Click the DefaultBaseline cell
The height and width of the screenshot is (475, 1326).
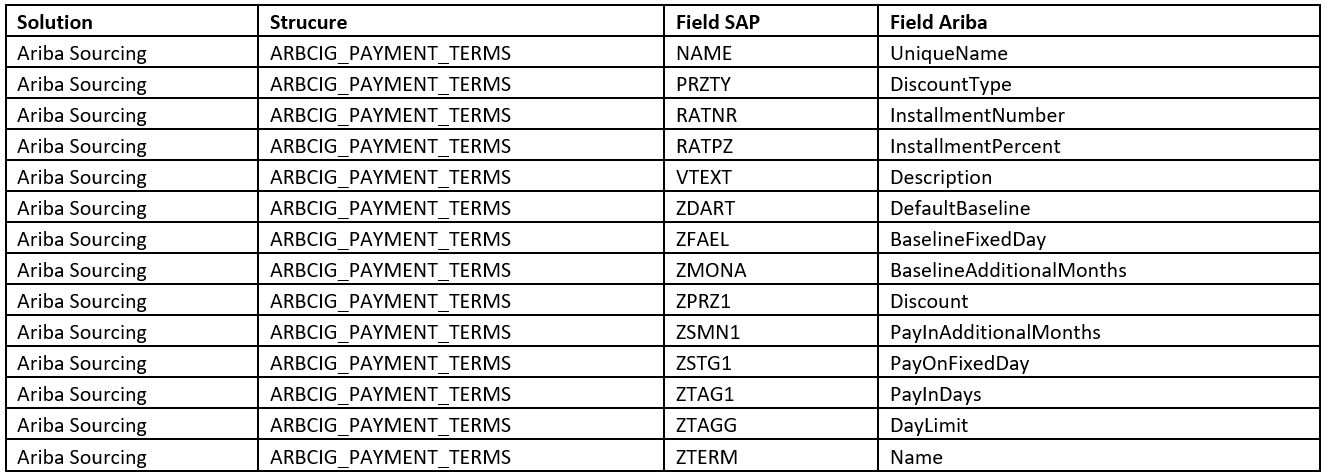1101,209
